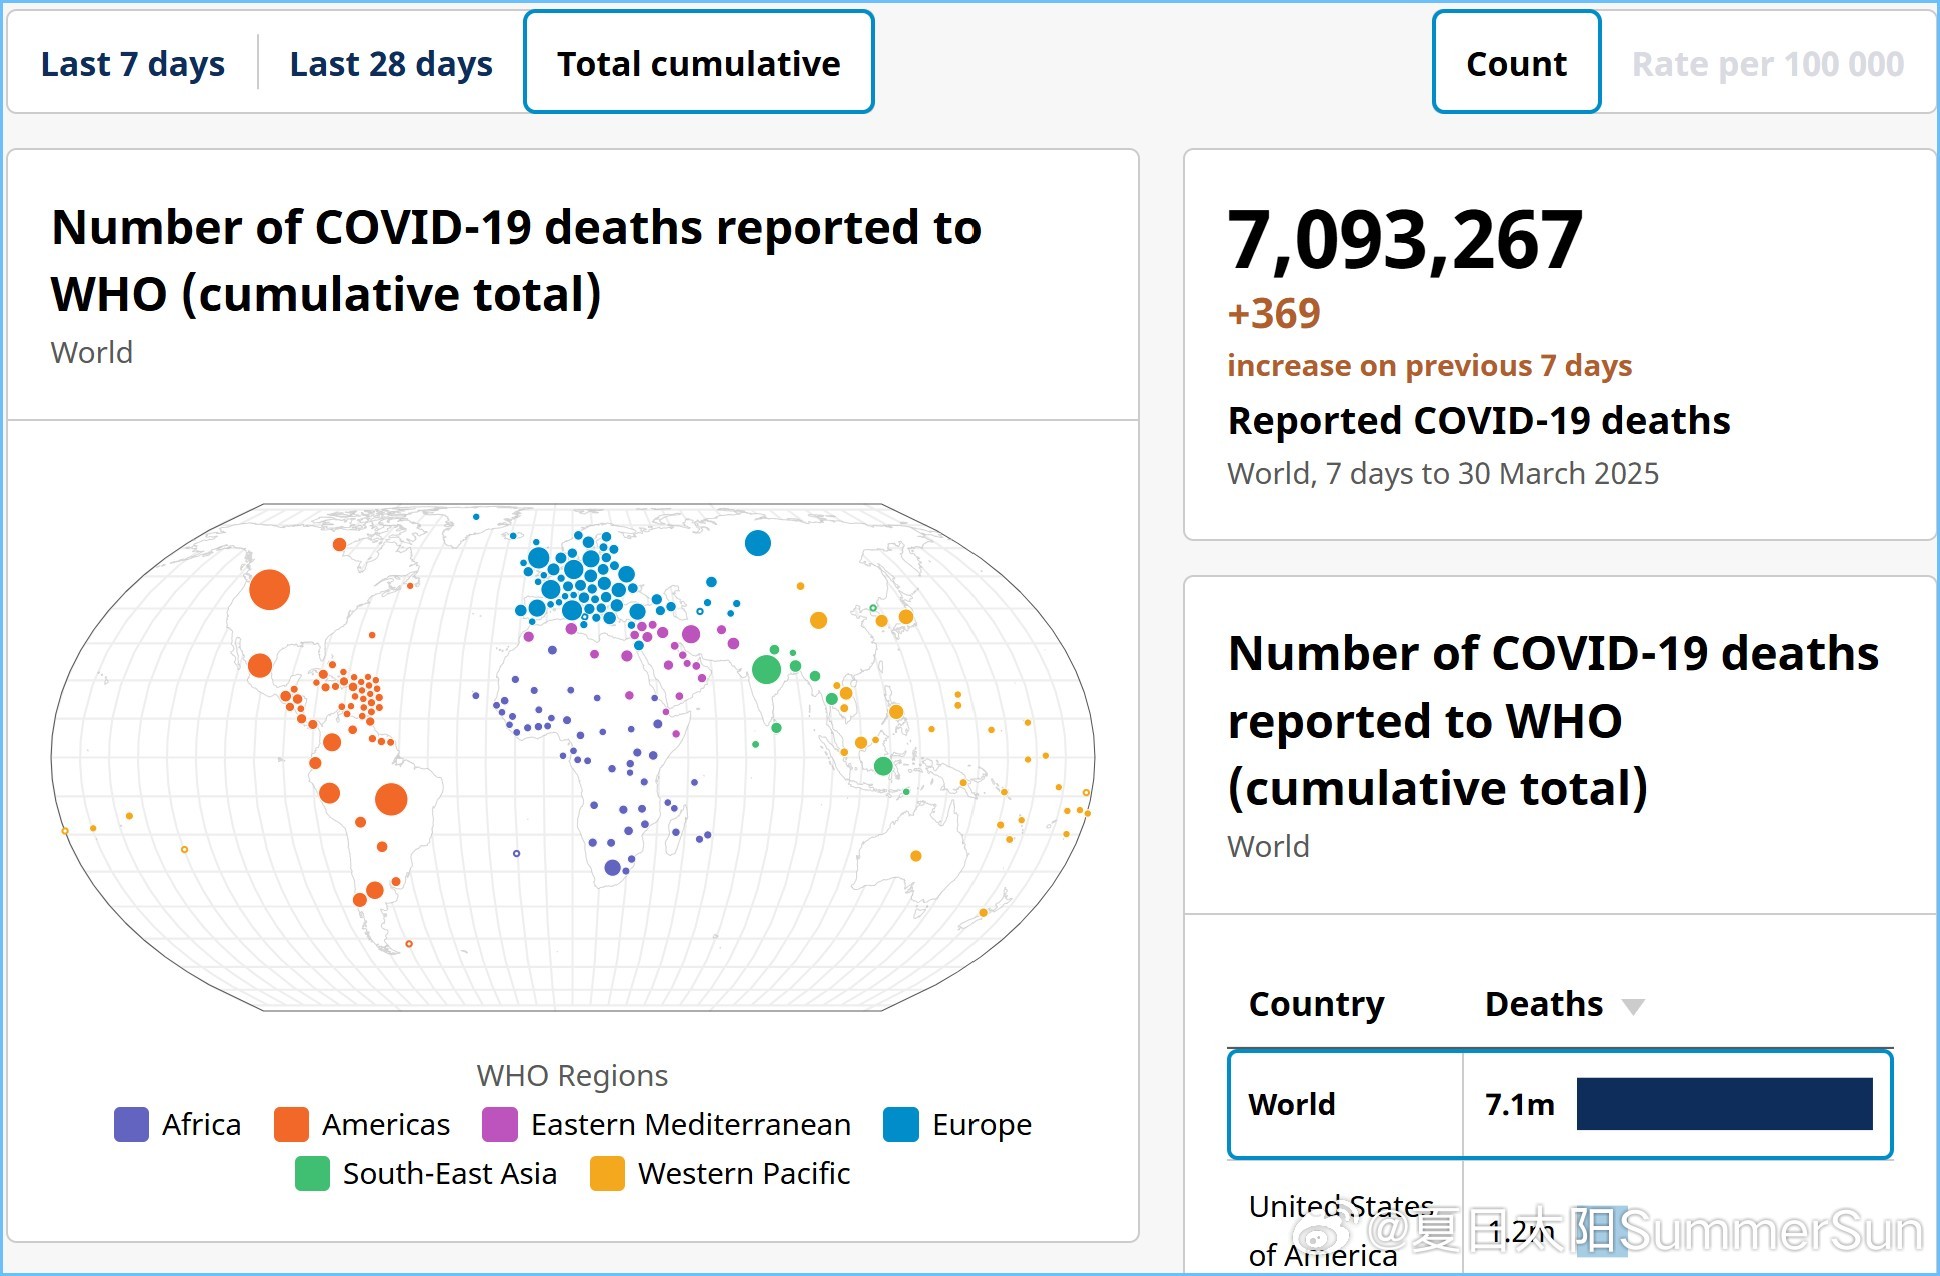Toggle the Americas legend color swatch

point(291,1124)
